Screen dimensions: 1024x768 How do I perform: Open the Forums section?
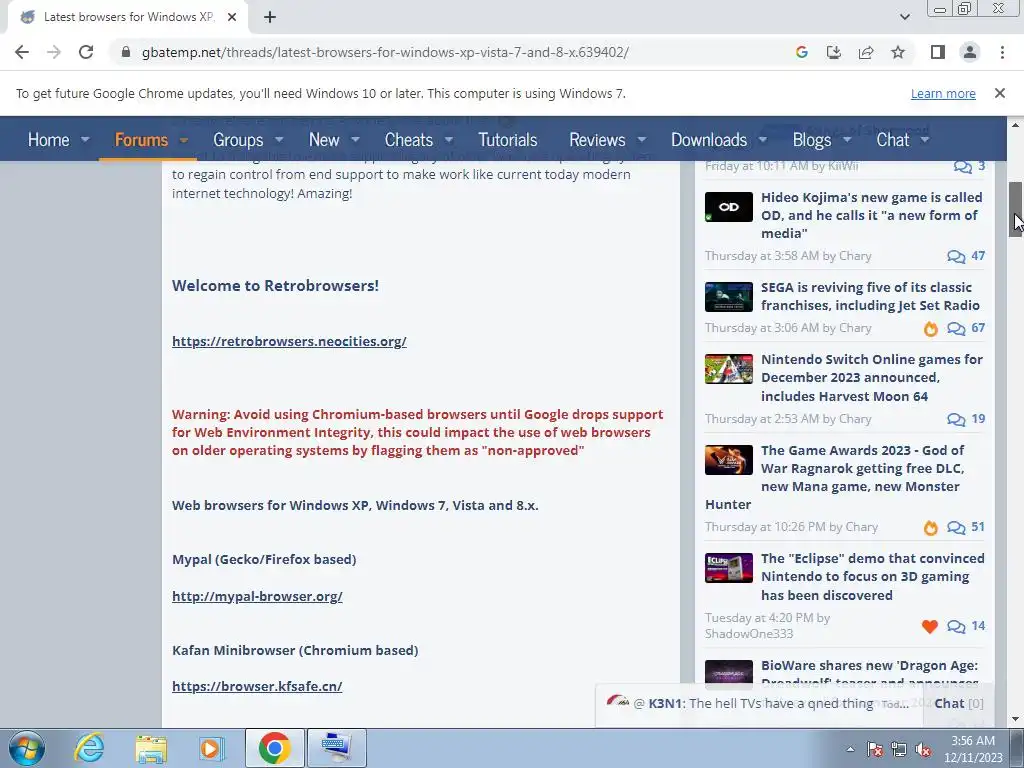click(x=141, y=139)
